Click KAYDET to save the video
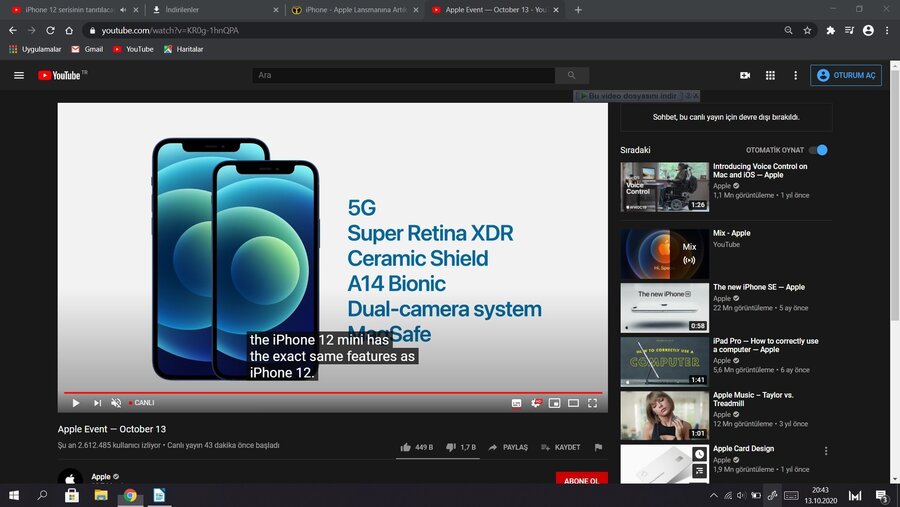Screen dimensions: 900x507 pyautogui.click(x=561, y=447)
